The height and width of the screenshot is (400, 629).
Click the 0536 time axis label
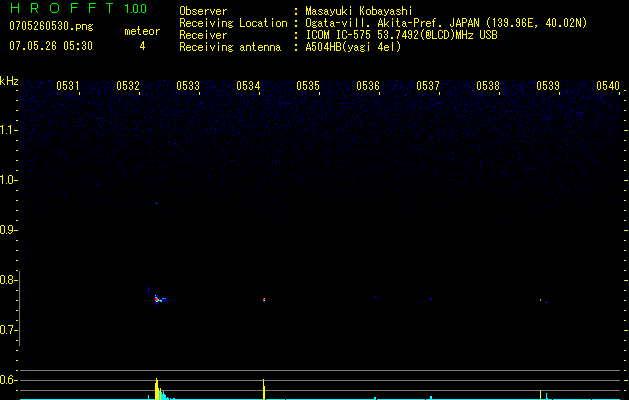368,85
